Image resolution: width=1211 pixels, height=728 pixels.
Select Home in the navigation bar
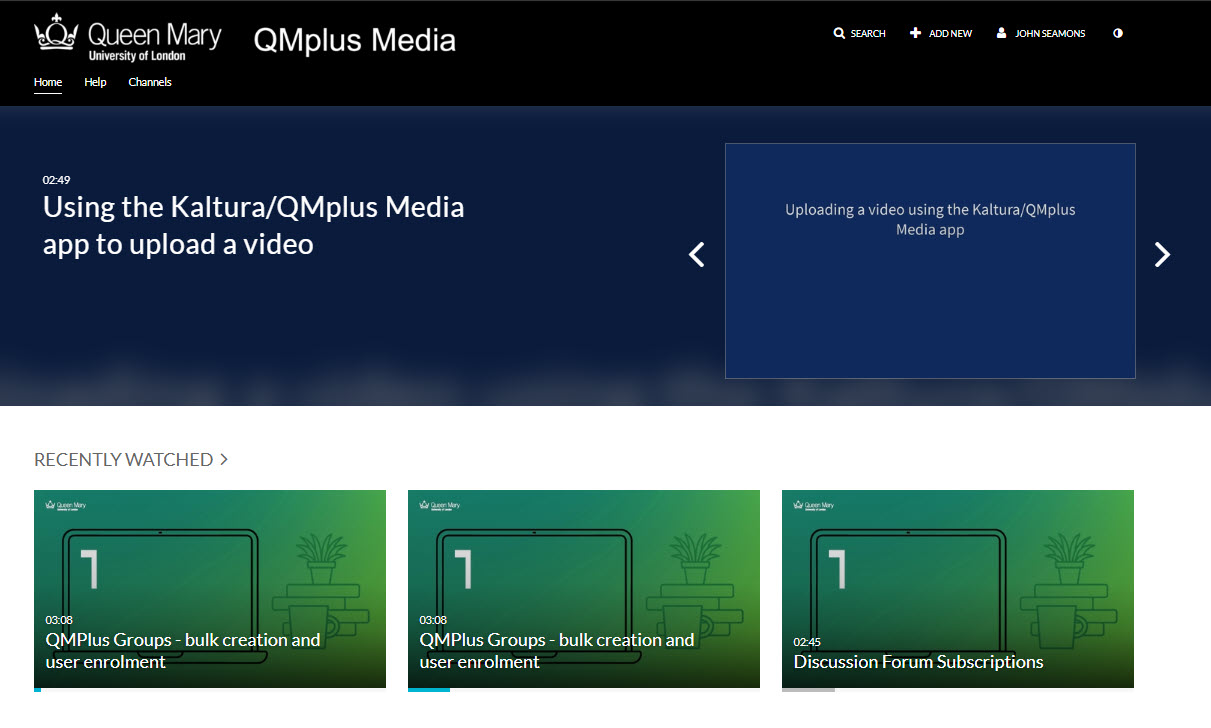[x=47, y=82]
